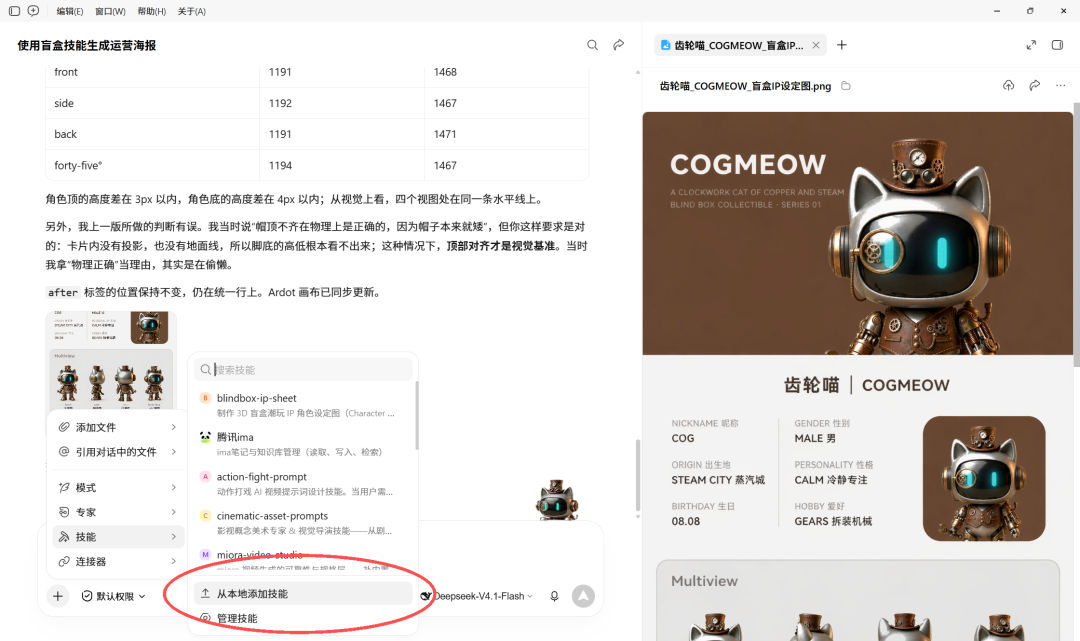The width and height of the screenshot is (1080, 641).
Task: Select the action-fight-prompt skill
Action: (x=303, y=483)
